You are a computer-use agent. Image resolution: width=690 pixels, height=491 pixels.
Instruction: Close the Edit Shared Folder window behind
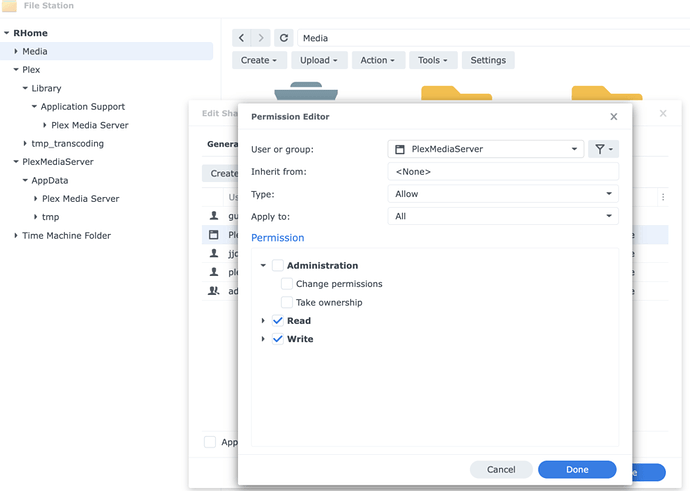(x=663, y=114)
